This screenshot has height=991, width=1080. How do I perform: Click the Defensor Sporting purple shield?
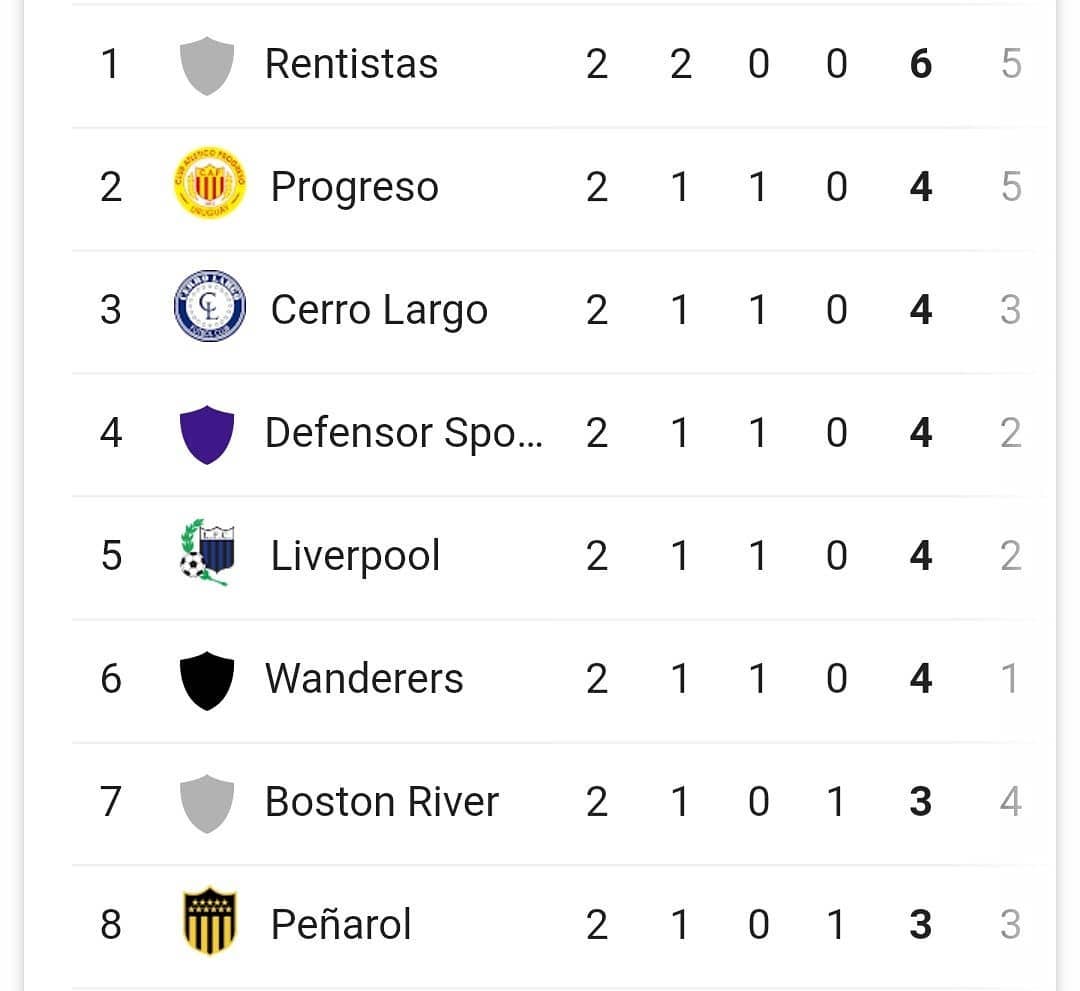pyautogui.click(x=207, y=435)
